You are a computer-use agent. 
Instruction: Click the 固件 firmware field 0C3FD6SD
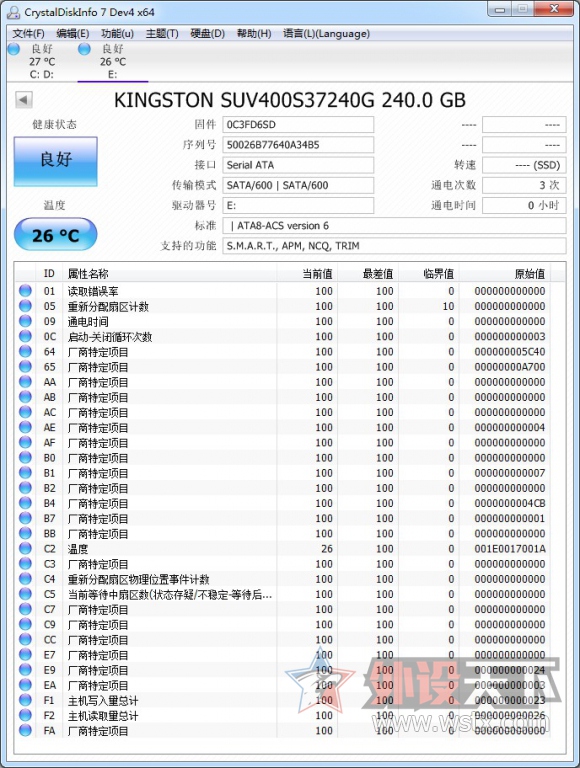298,124
